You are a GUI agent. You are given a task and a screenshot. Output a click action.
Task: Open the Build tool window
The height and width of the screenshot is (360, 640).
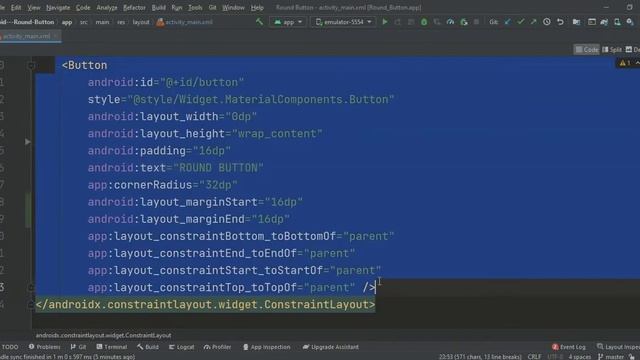click(148, 347)
